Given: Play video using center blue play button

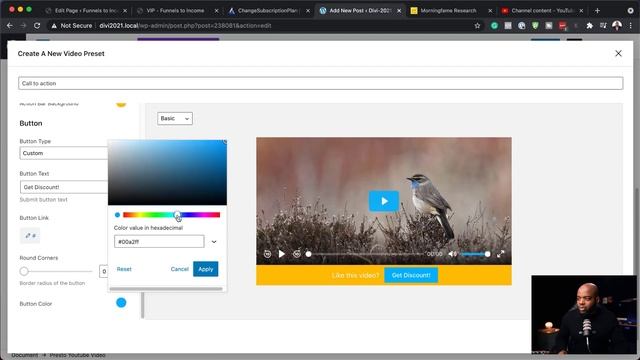Looking at the screenshot, I should [384, 201].
